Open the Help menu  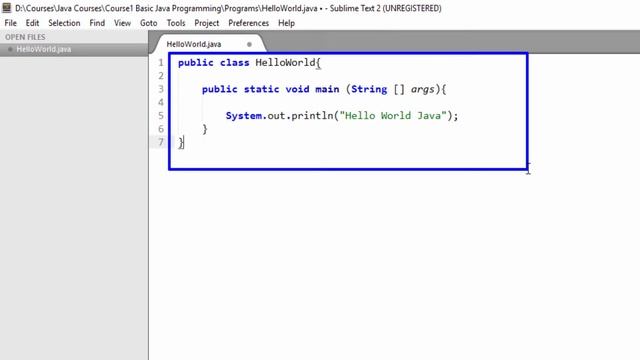pyautogui.click(x=287, y=23)
